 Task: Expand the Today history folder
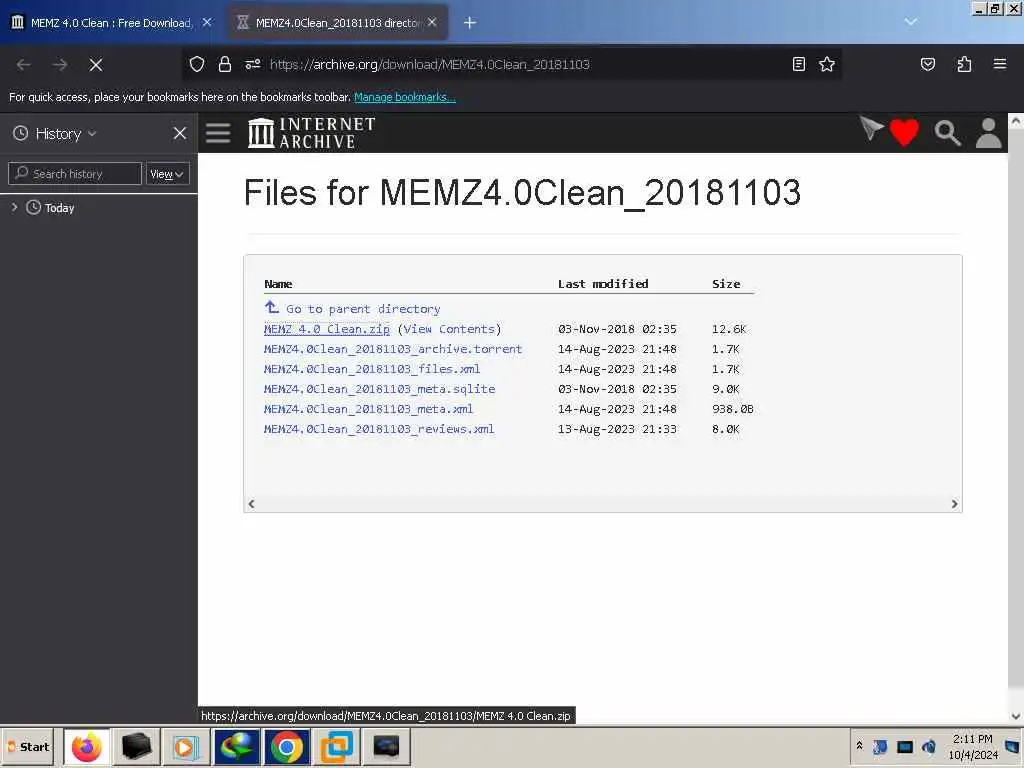pyautogui.click(x=14, y=207)
